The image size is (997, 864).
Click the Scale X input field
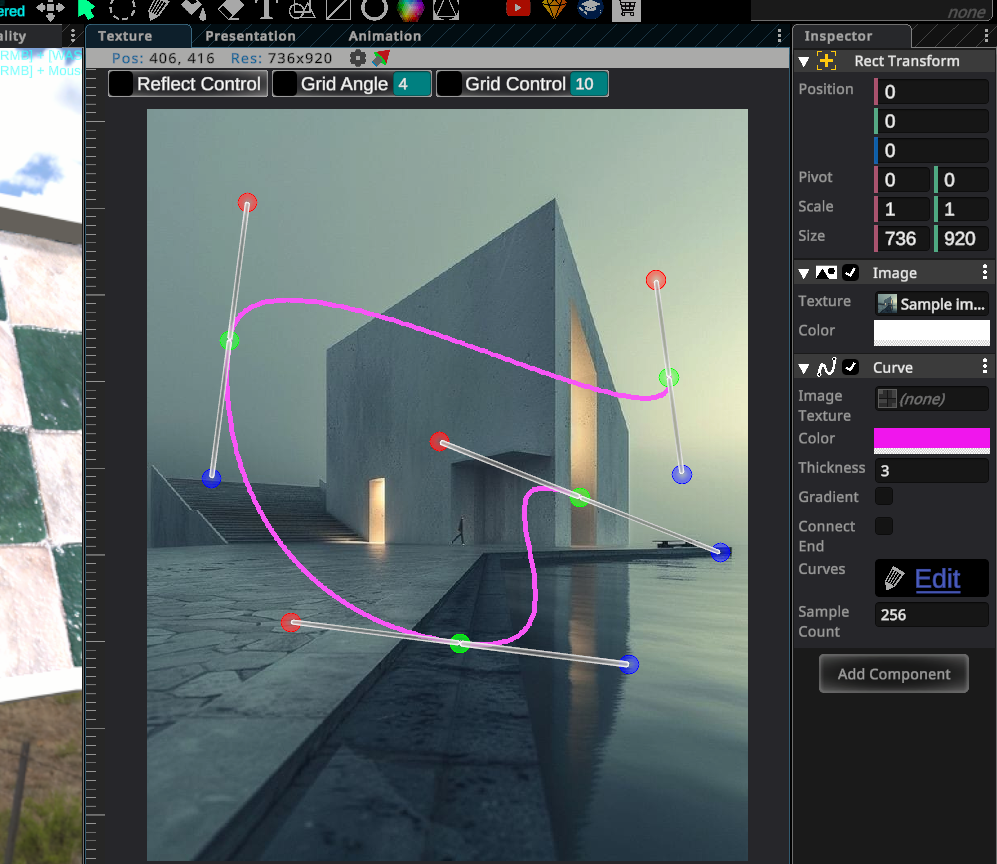(902, 209)
